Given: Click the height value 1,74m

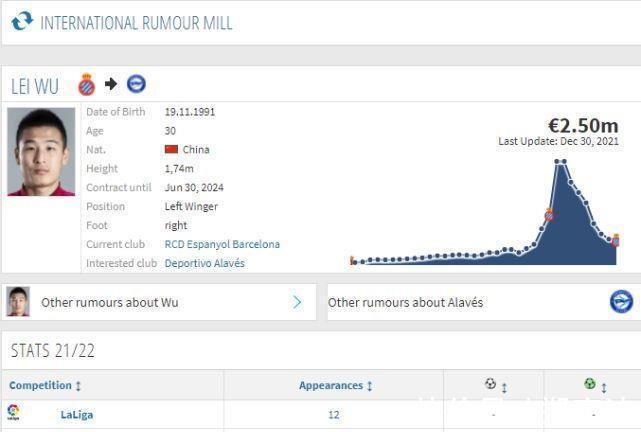Looking at the screenshot, I should [x=179, y=168].
